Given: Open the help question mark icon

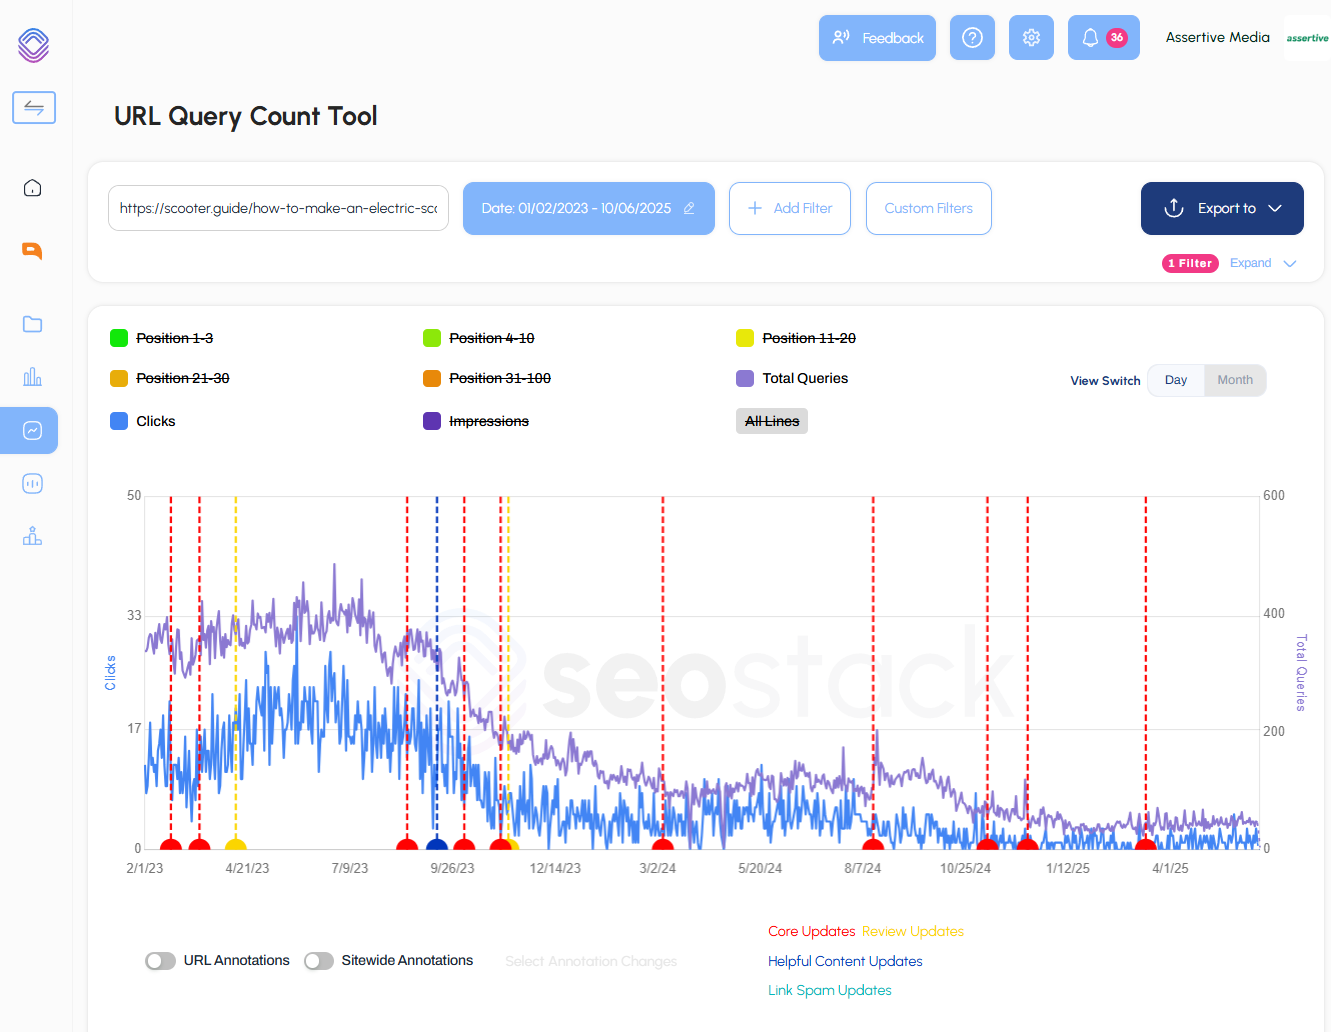Looking at the screenshot, I should click(x=972, y=37).
